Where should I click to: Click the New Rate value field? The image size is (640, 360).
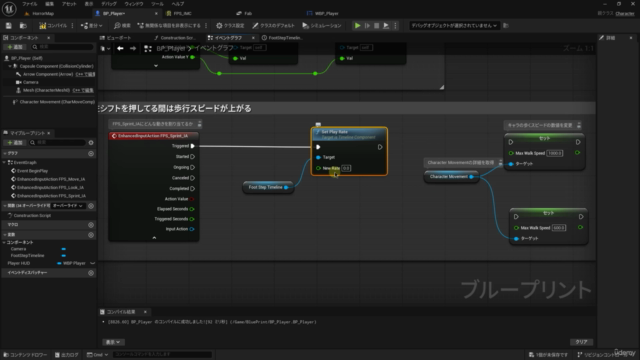pos(346,168)
